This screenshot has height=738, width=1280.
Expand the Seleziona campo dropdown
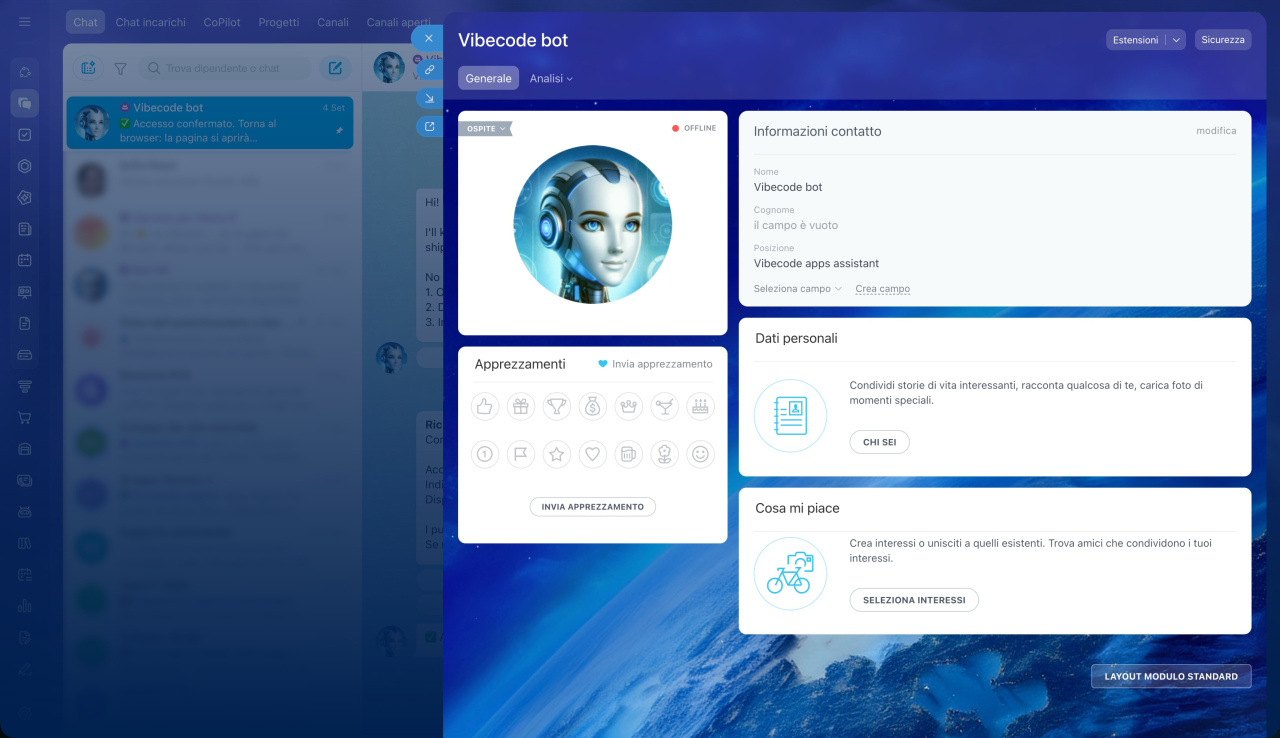coord(798,288)
